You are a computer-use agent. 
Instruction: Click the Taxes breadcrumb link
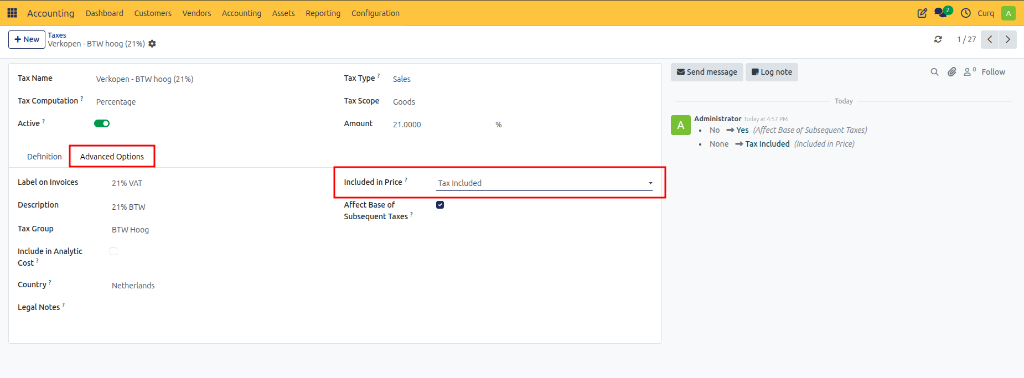coord(57,35)
